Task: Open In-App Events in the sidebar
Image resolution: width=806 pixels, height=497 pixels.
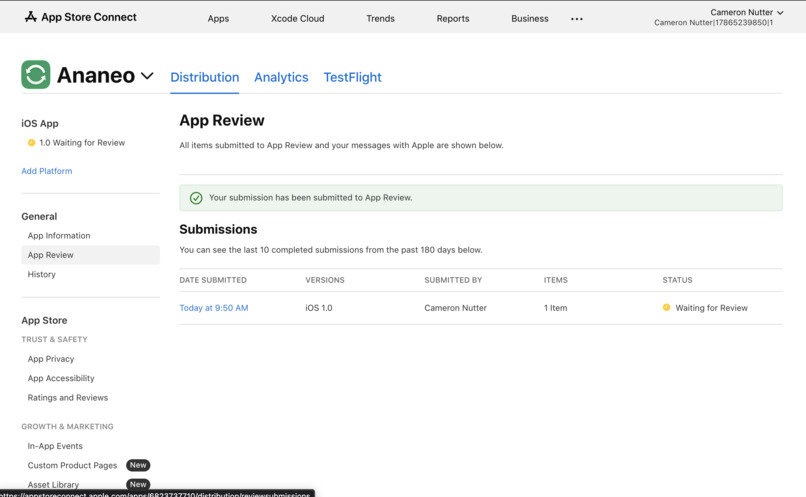Action: 55,446
